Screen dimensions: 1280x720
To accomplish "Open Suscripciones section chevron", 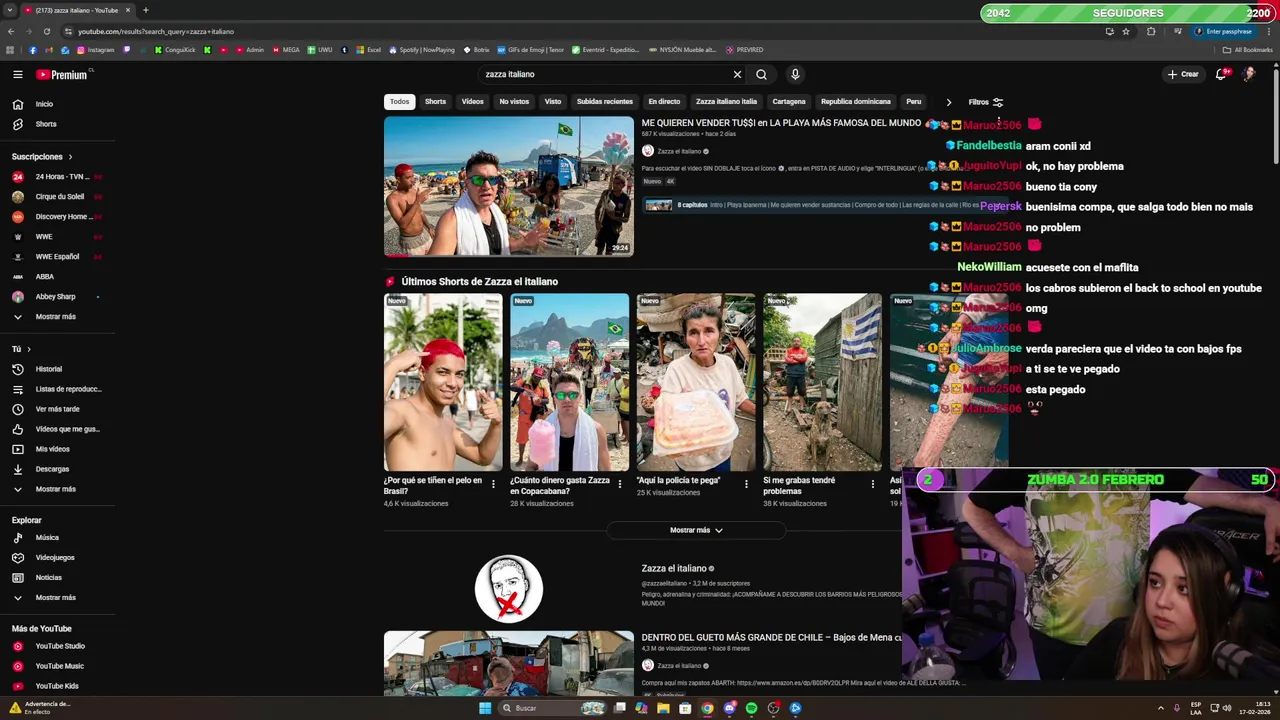I will point(70,157).
